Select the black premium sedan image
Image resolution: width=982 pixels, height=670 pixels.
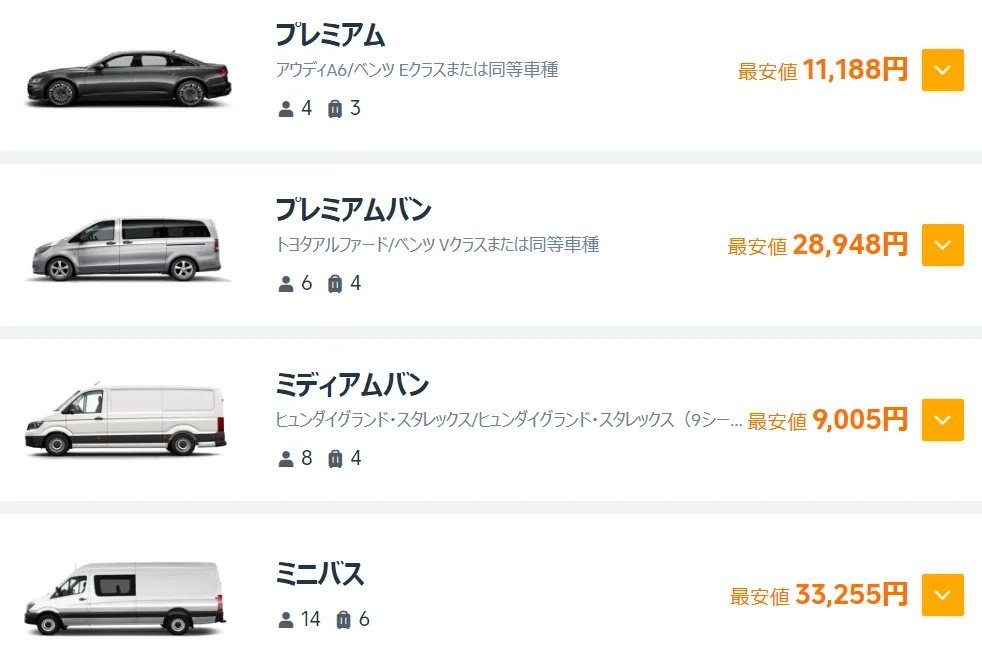pyautogui.click(x=128, y=77)
